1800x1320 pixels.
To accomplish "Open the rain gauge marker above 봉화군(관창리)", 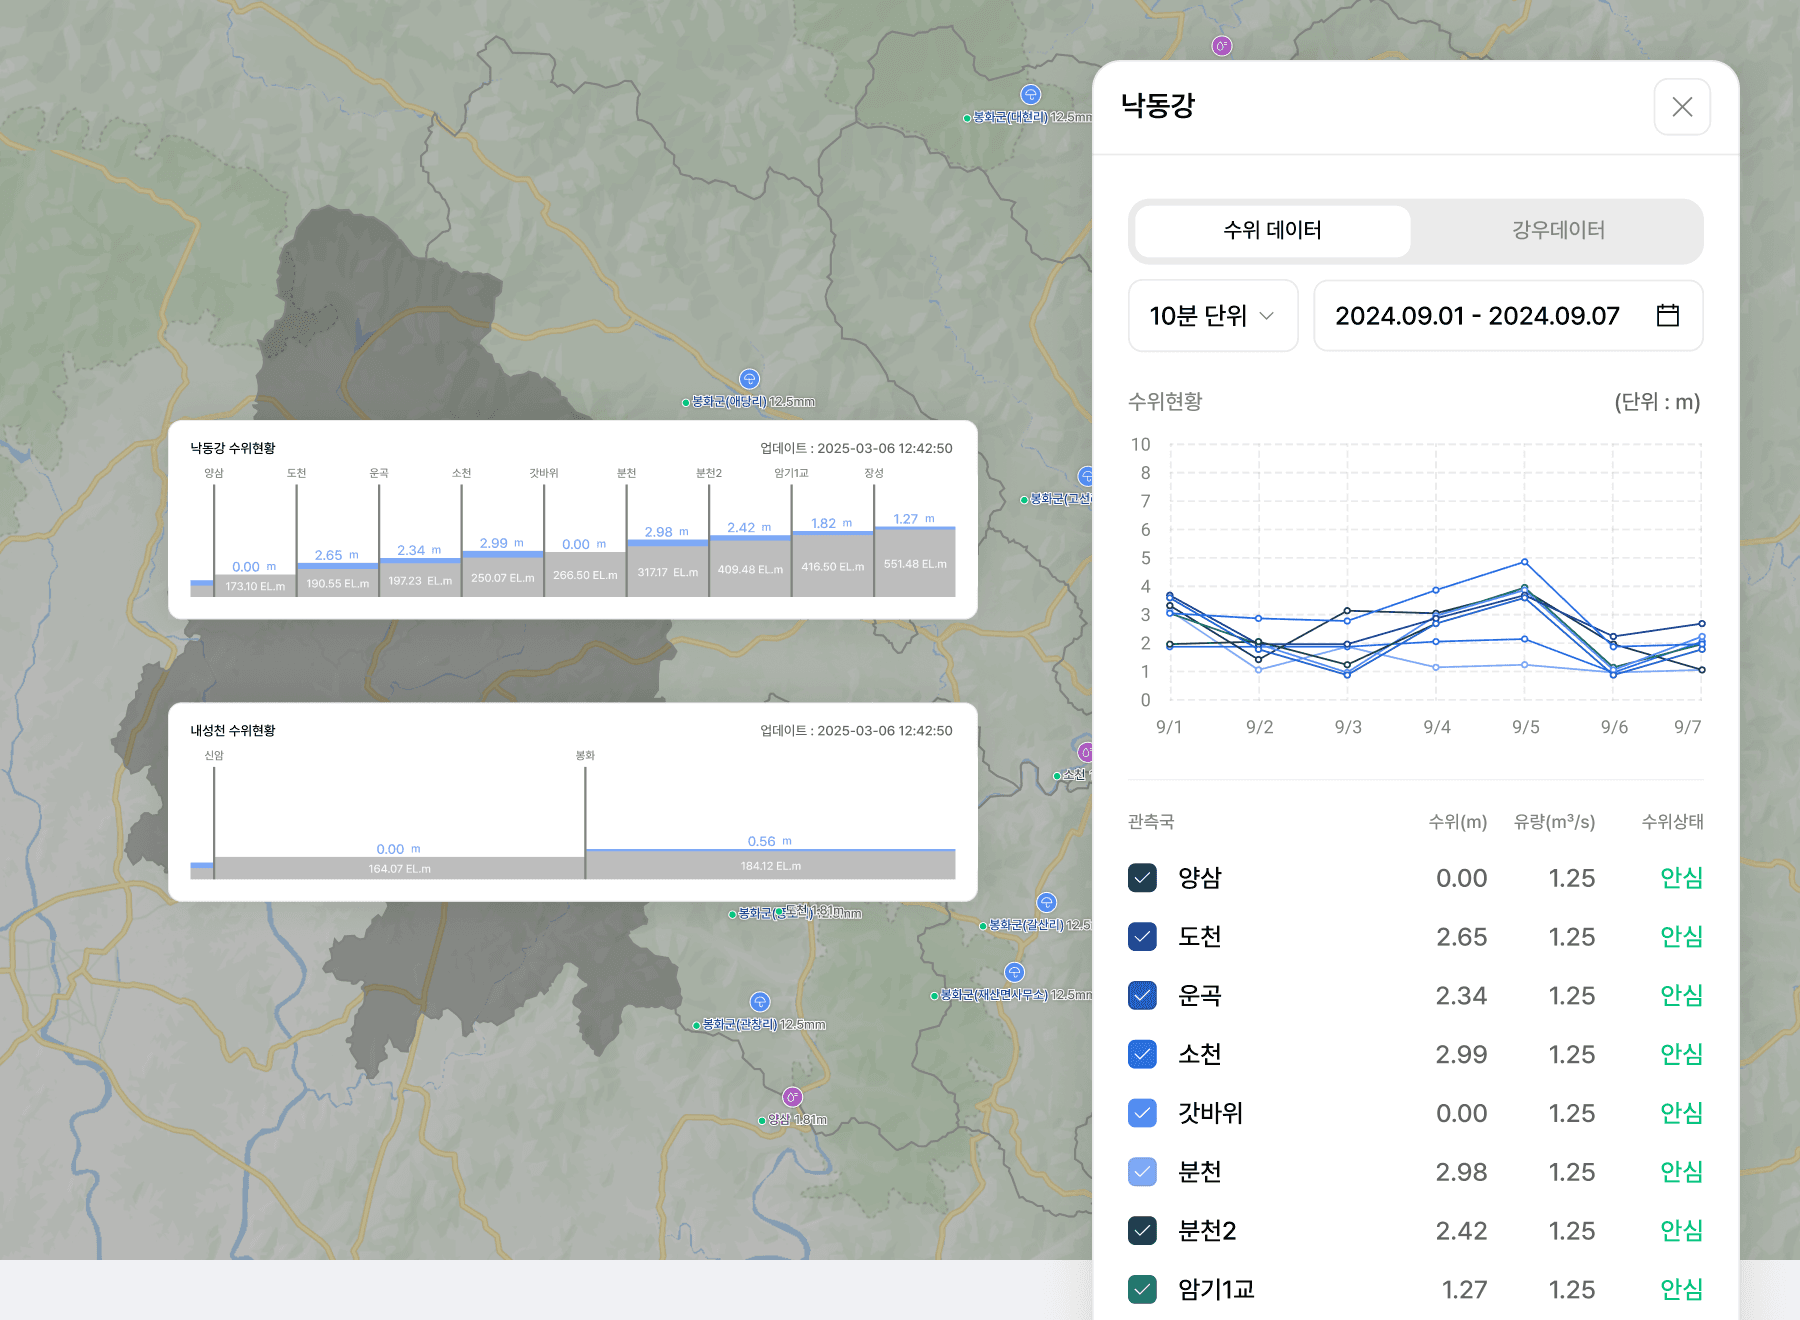I will coord(760,1002).
